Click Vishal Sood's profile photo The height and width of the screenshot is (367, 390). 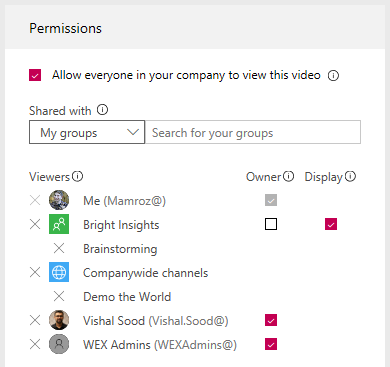pyautogui.click(x=59, y=320)
